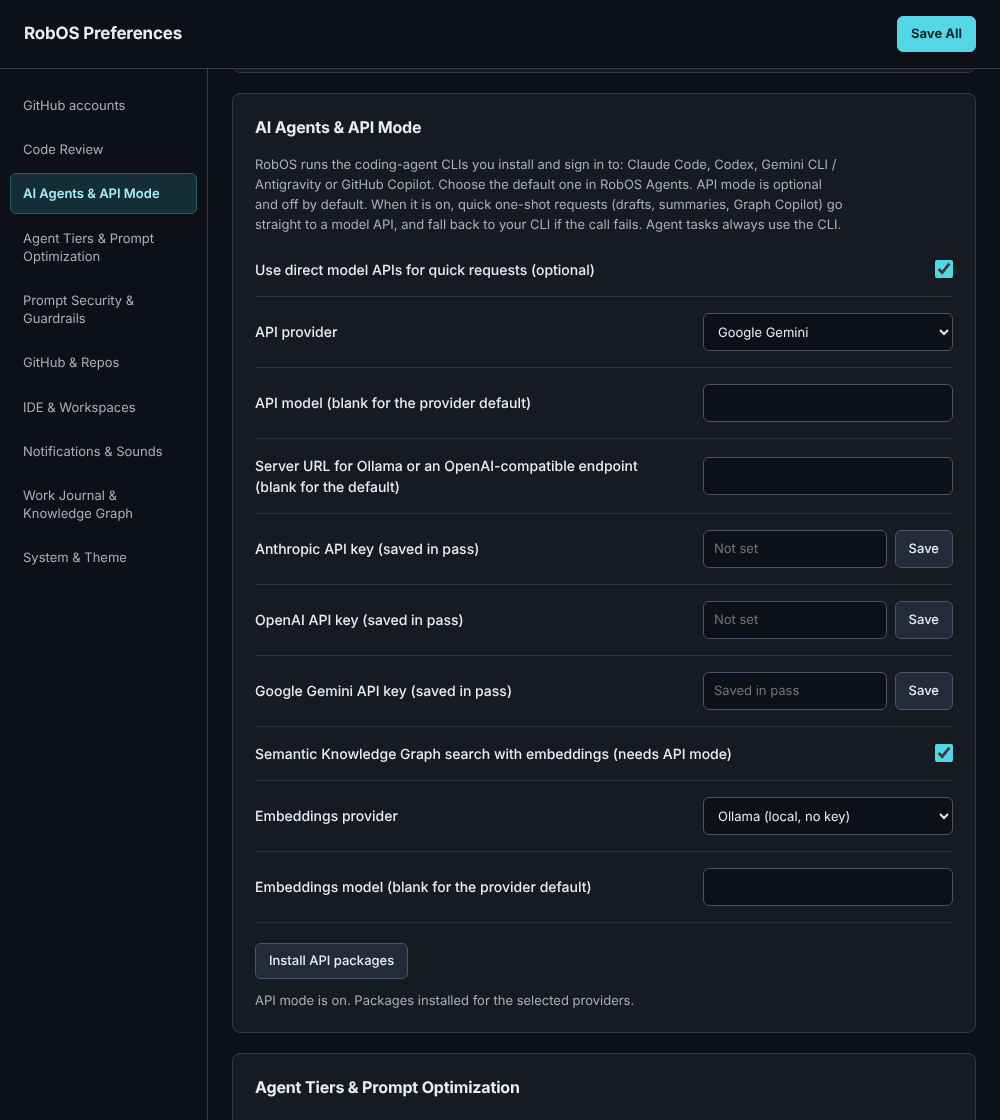Click the OpenAI API key field
This screenshot has width=1000, height=1120.
pos(794,620)
